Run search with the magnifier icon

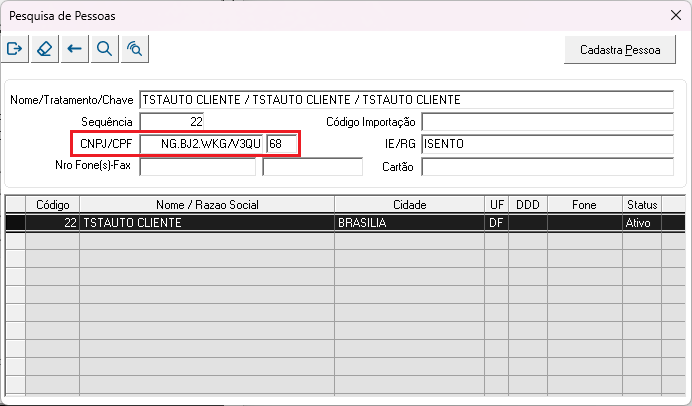point(105,49)
